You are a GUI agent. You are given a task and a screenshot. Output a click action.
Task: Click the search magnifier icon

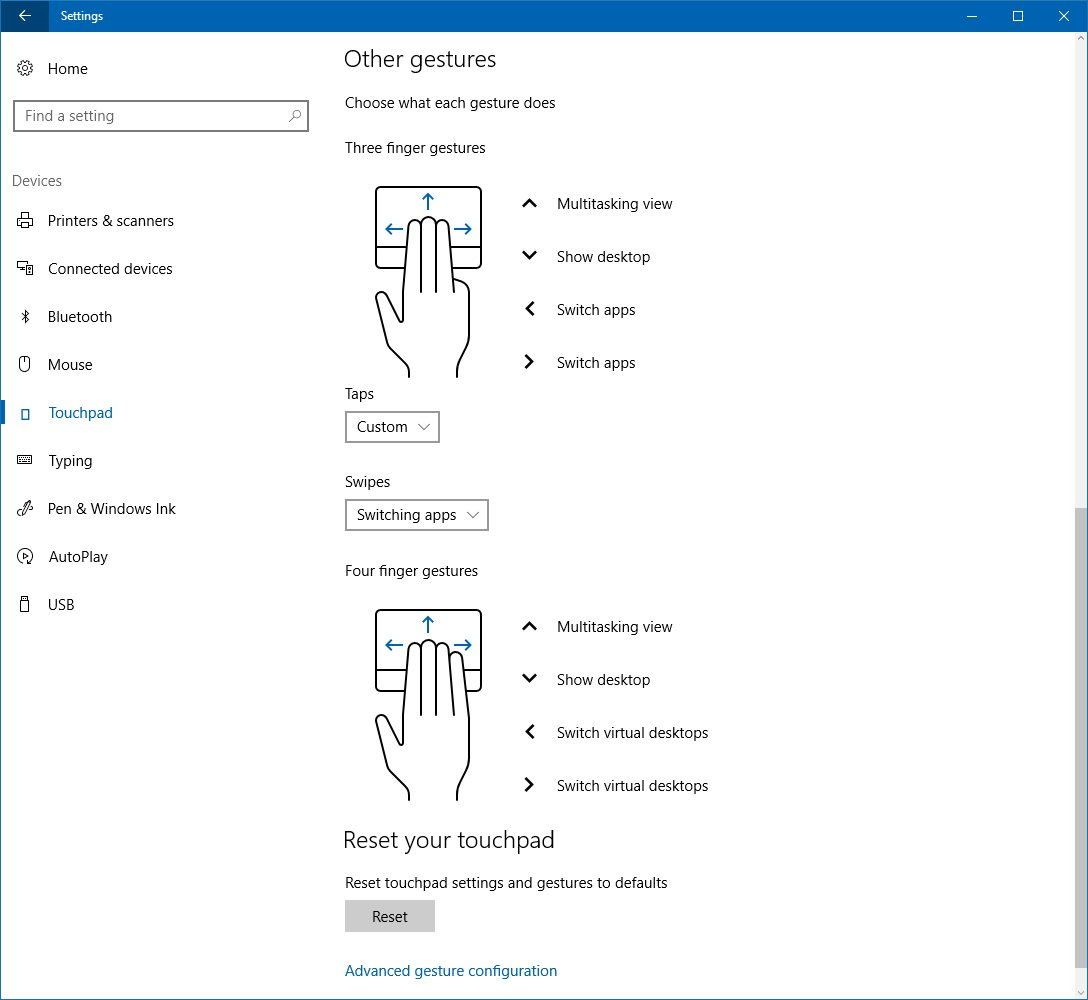(x=295, y=116)
